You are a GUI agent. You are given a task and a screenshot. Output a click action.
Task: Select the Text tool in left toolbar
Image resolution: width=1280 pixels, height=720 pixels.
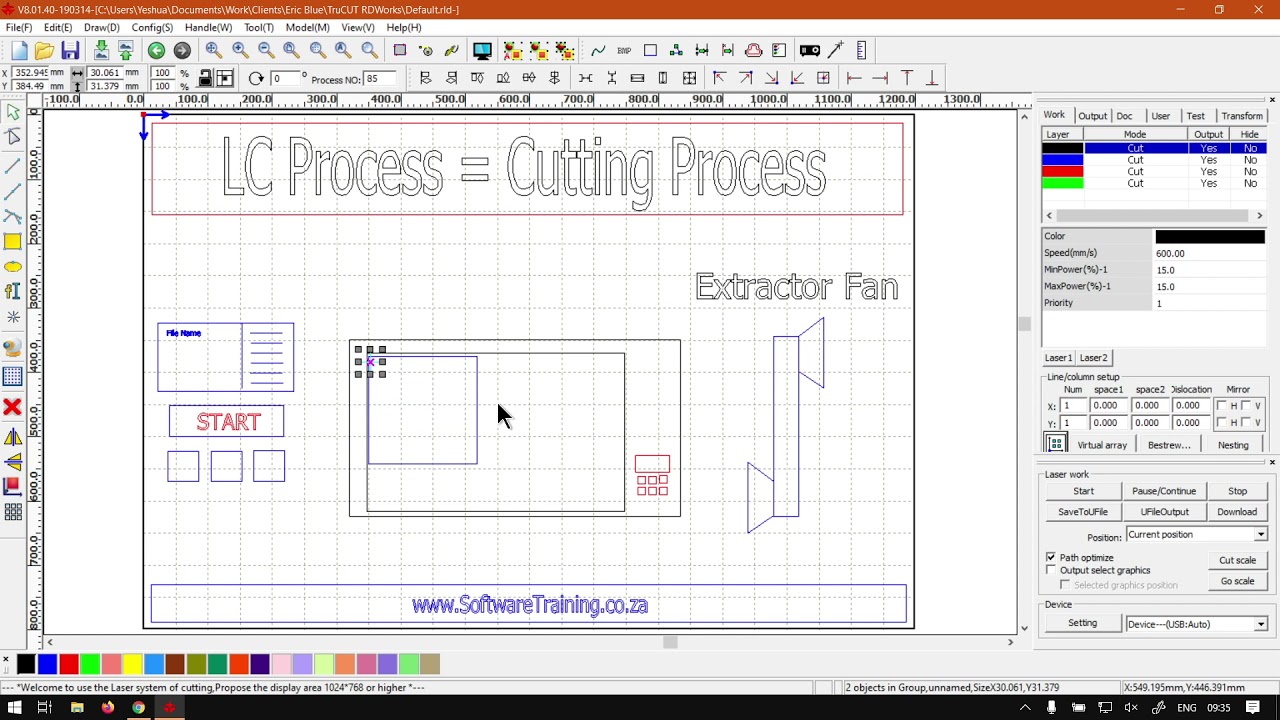click(x=12, y=291)
